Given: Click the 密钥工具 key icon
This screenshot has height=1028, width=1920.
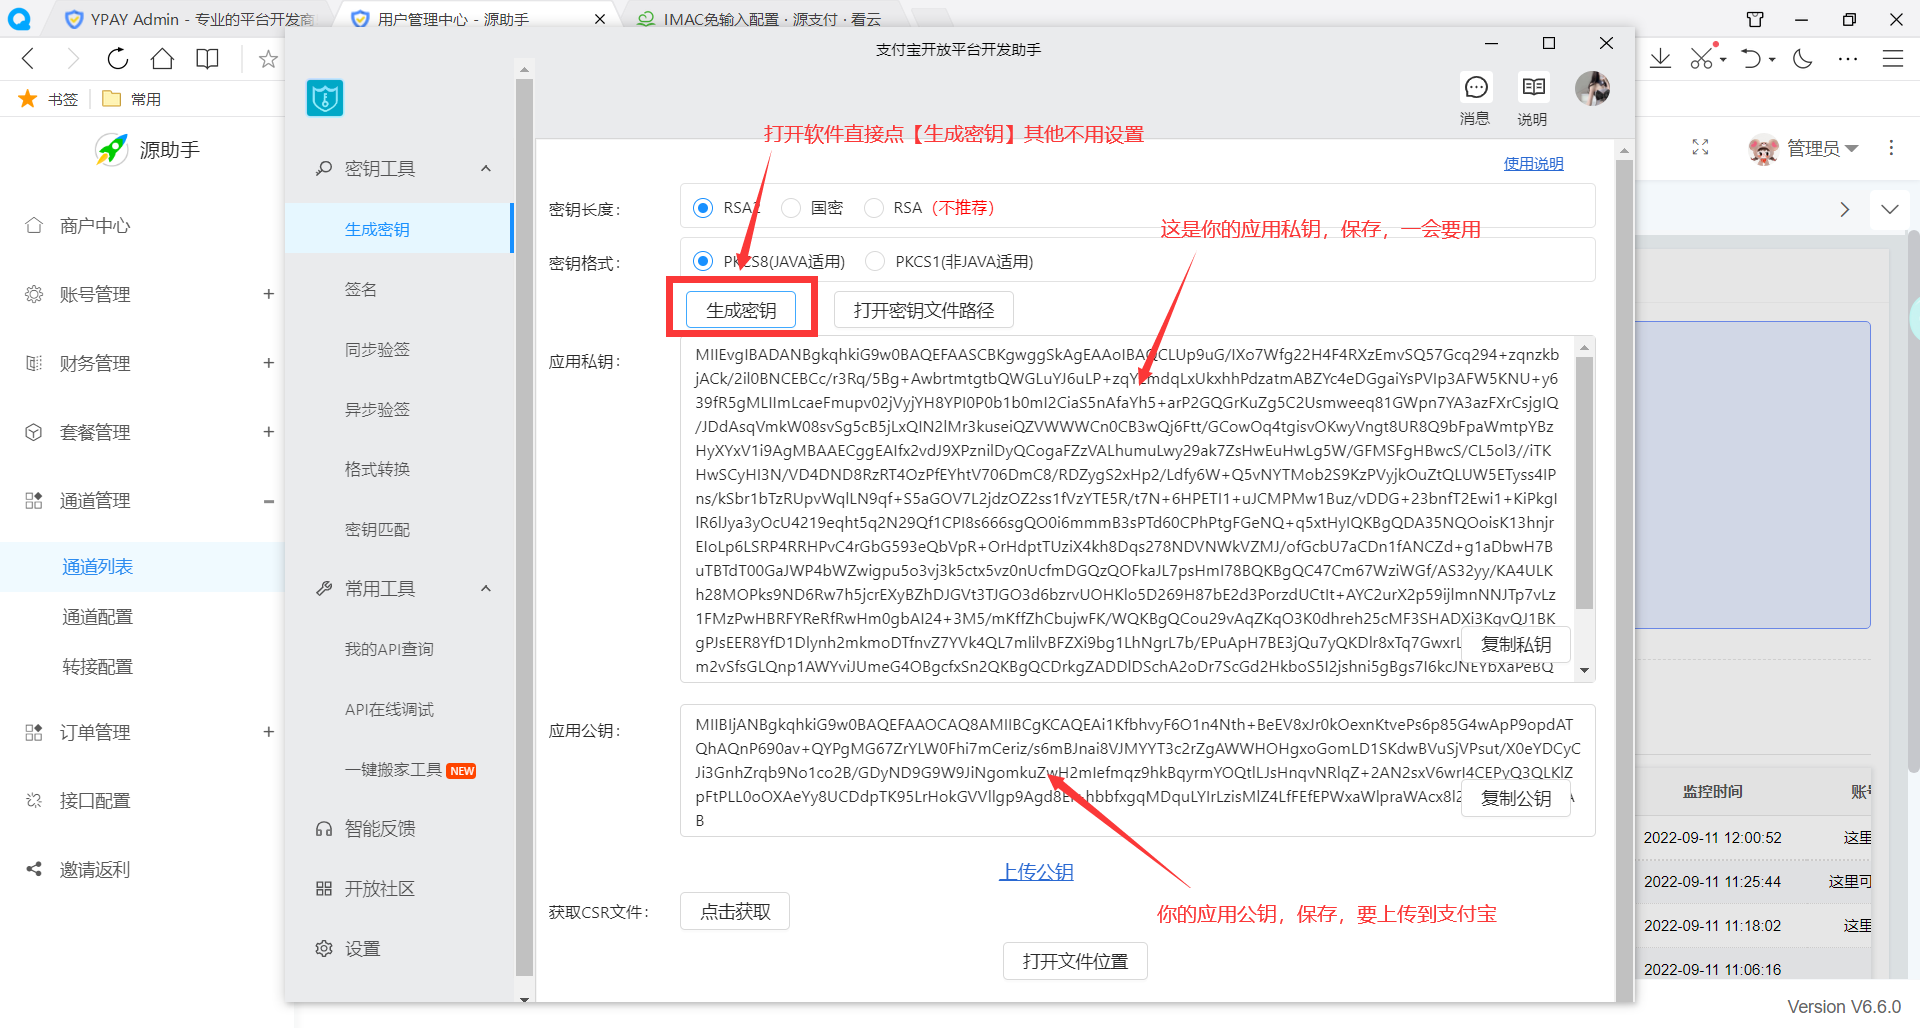Looking at the screenshot, I should [324, 168].
